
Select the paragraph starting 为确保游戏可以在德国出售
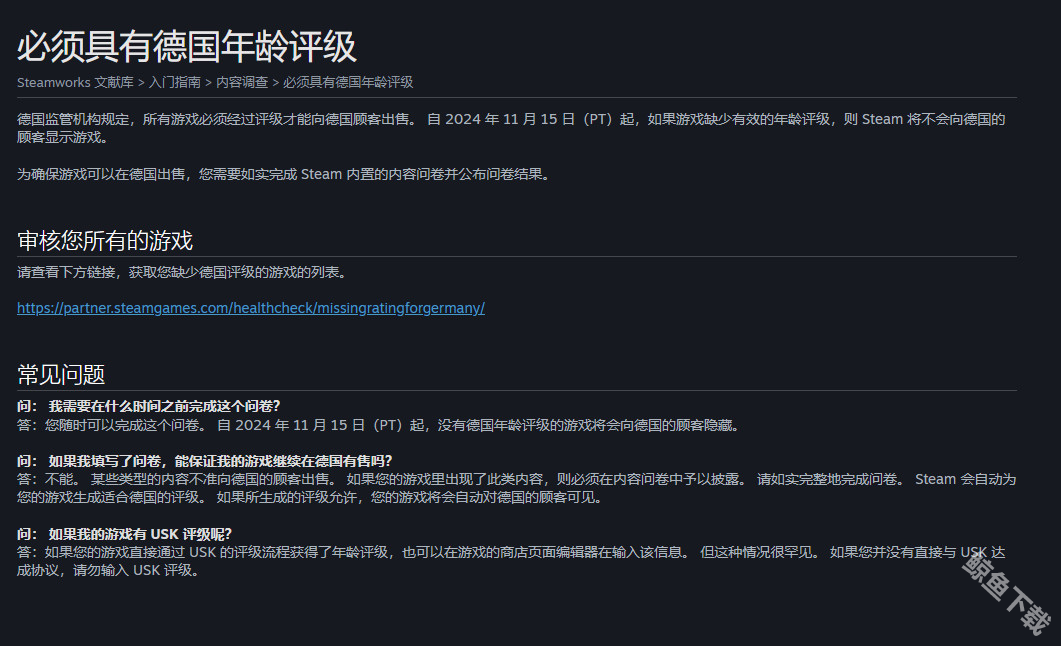pos(283,174)
